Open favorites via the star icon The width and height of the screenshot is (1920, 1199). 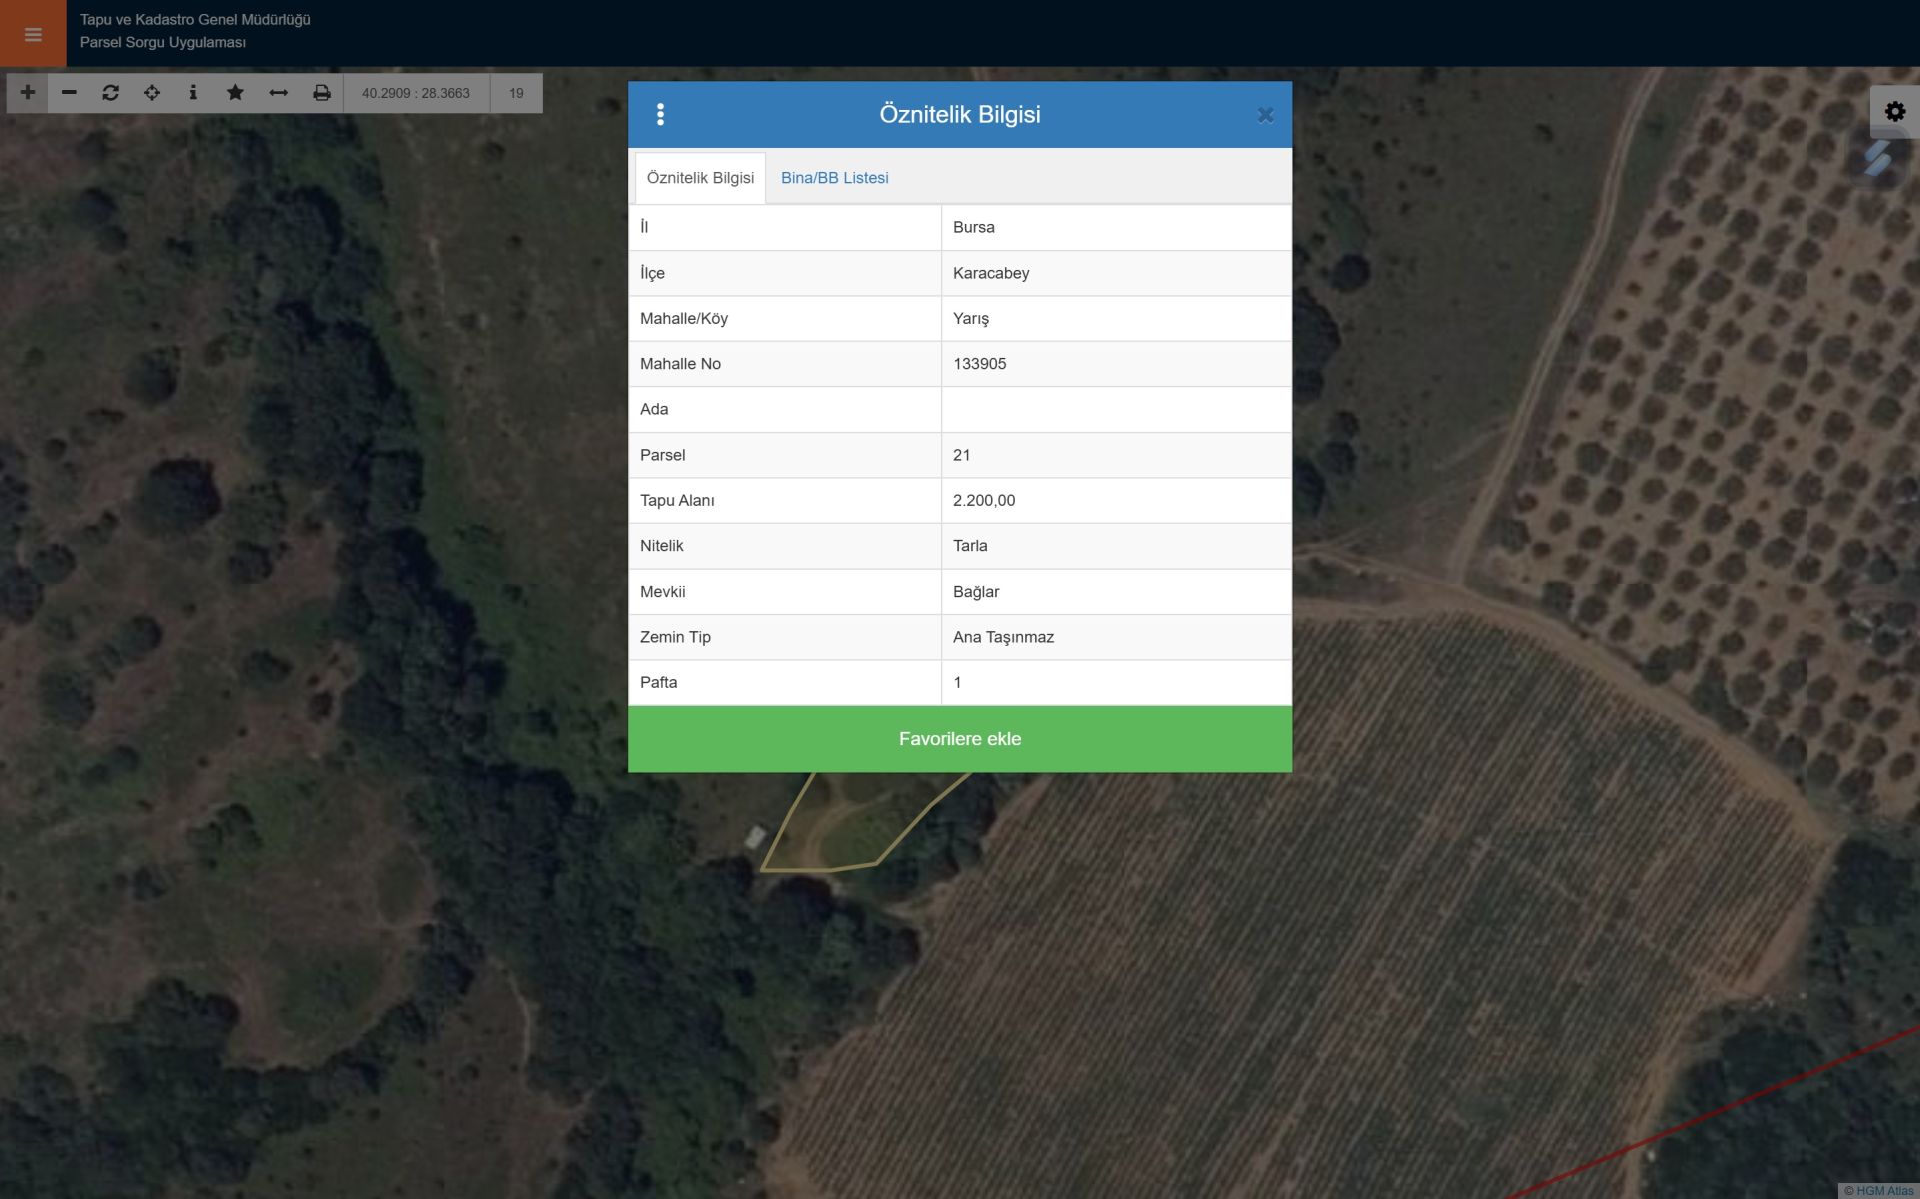coord(235,92)
